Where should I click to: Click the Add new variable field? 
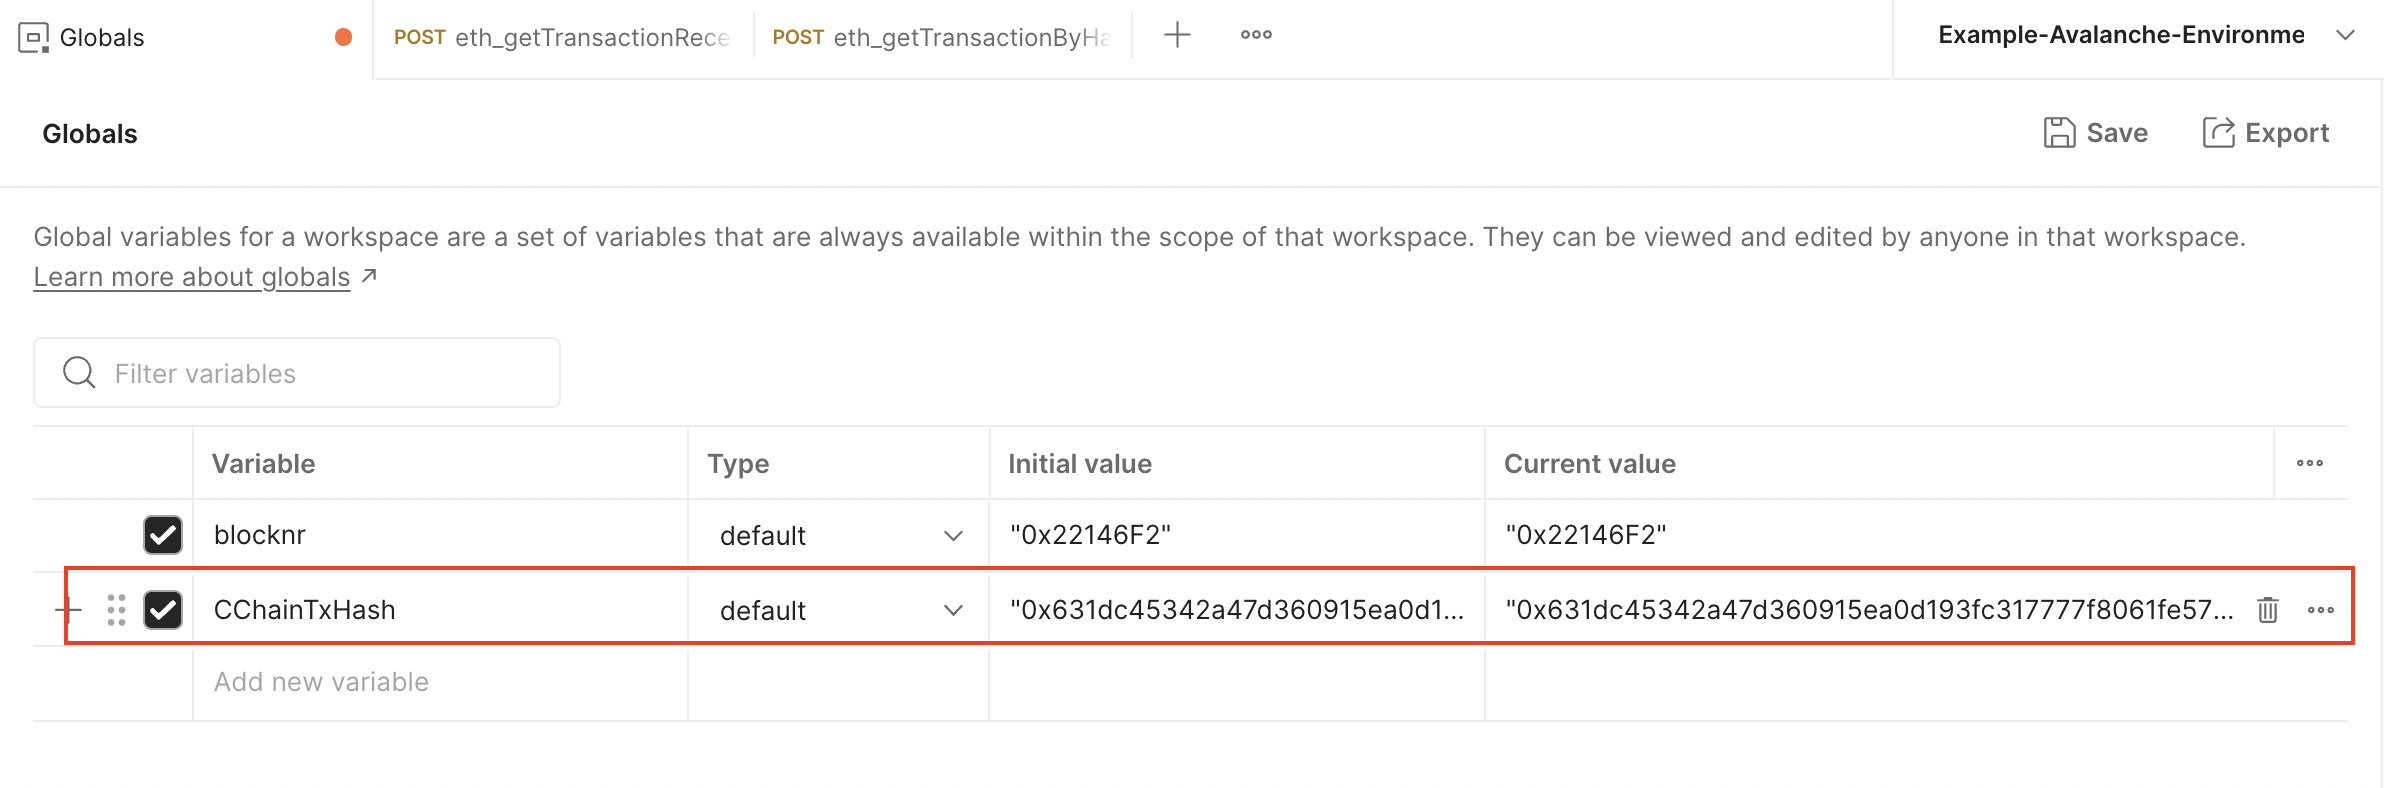[x=321, y=682]
